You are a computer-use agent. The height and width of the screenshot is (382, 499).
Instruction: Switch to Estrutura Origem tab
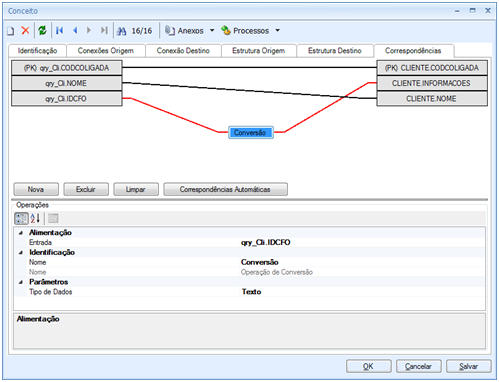pos(258,51)
